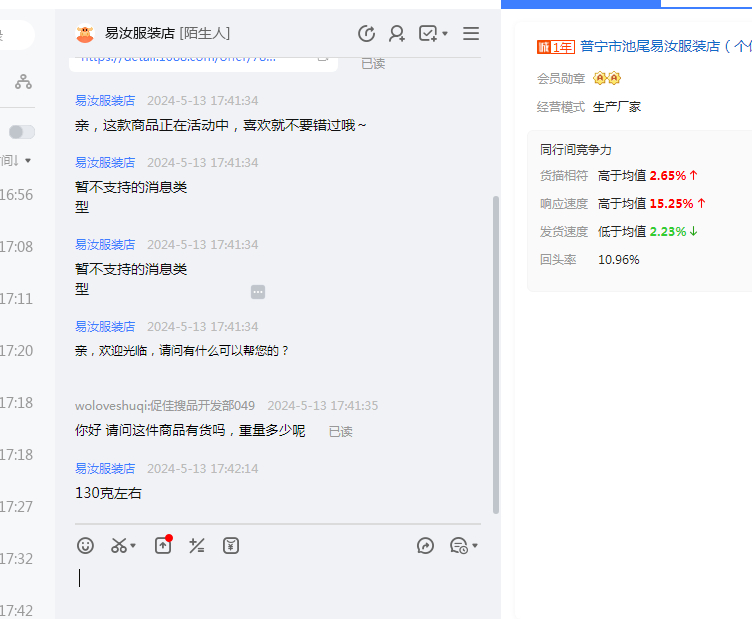Select the 17:42 conversation entry
This screenshot has width=752, height=619.
[16, 610]
